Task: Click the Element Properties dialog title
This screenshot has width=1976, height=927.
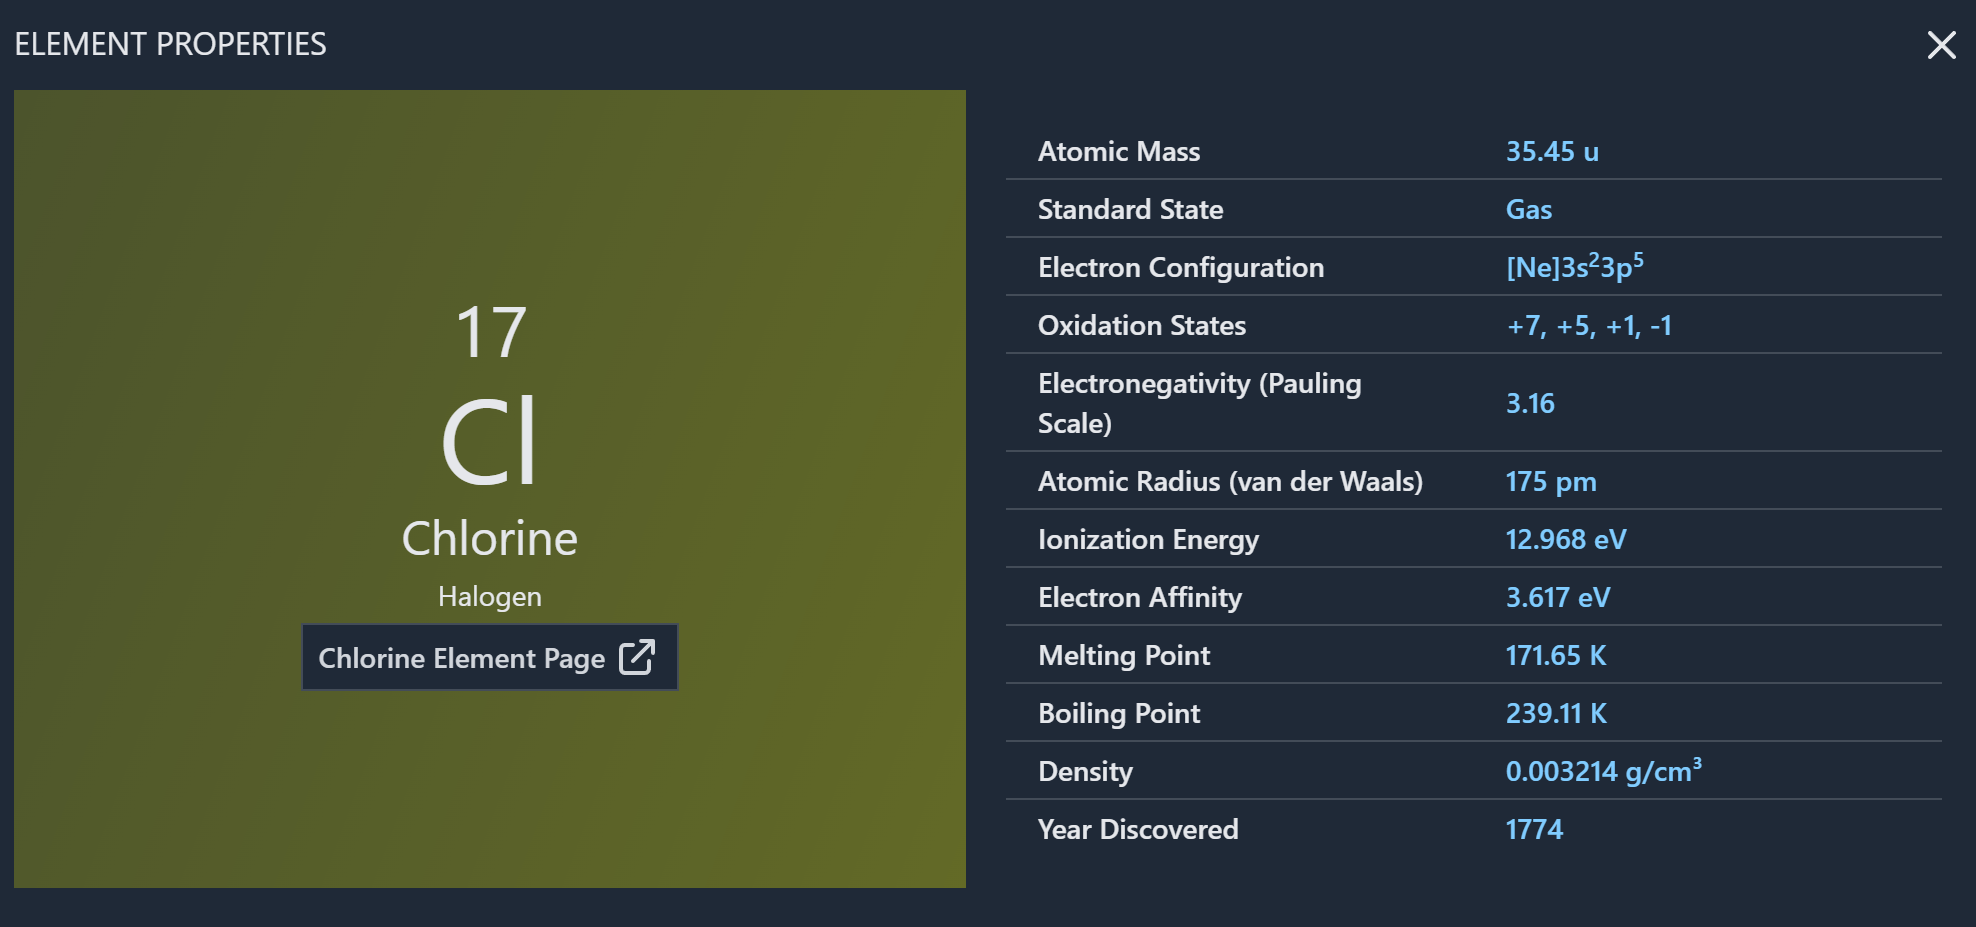Action: 170,44
